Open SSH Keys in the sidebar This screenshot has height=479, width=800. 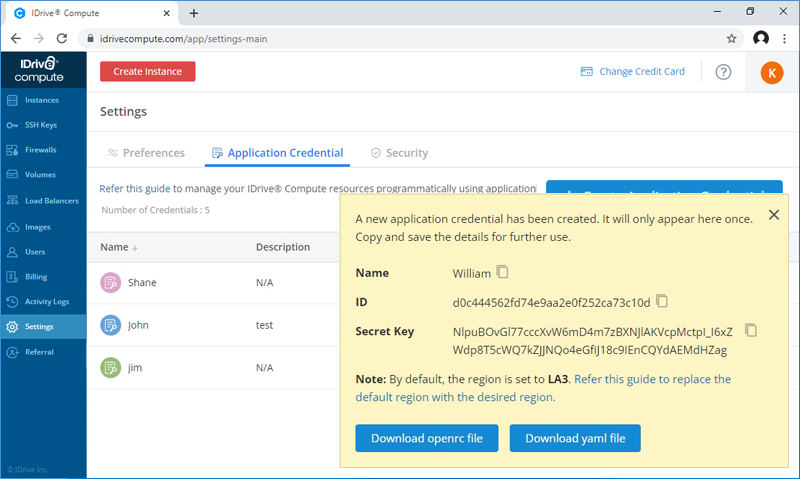click(43, 125)
